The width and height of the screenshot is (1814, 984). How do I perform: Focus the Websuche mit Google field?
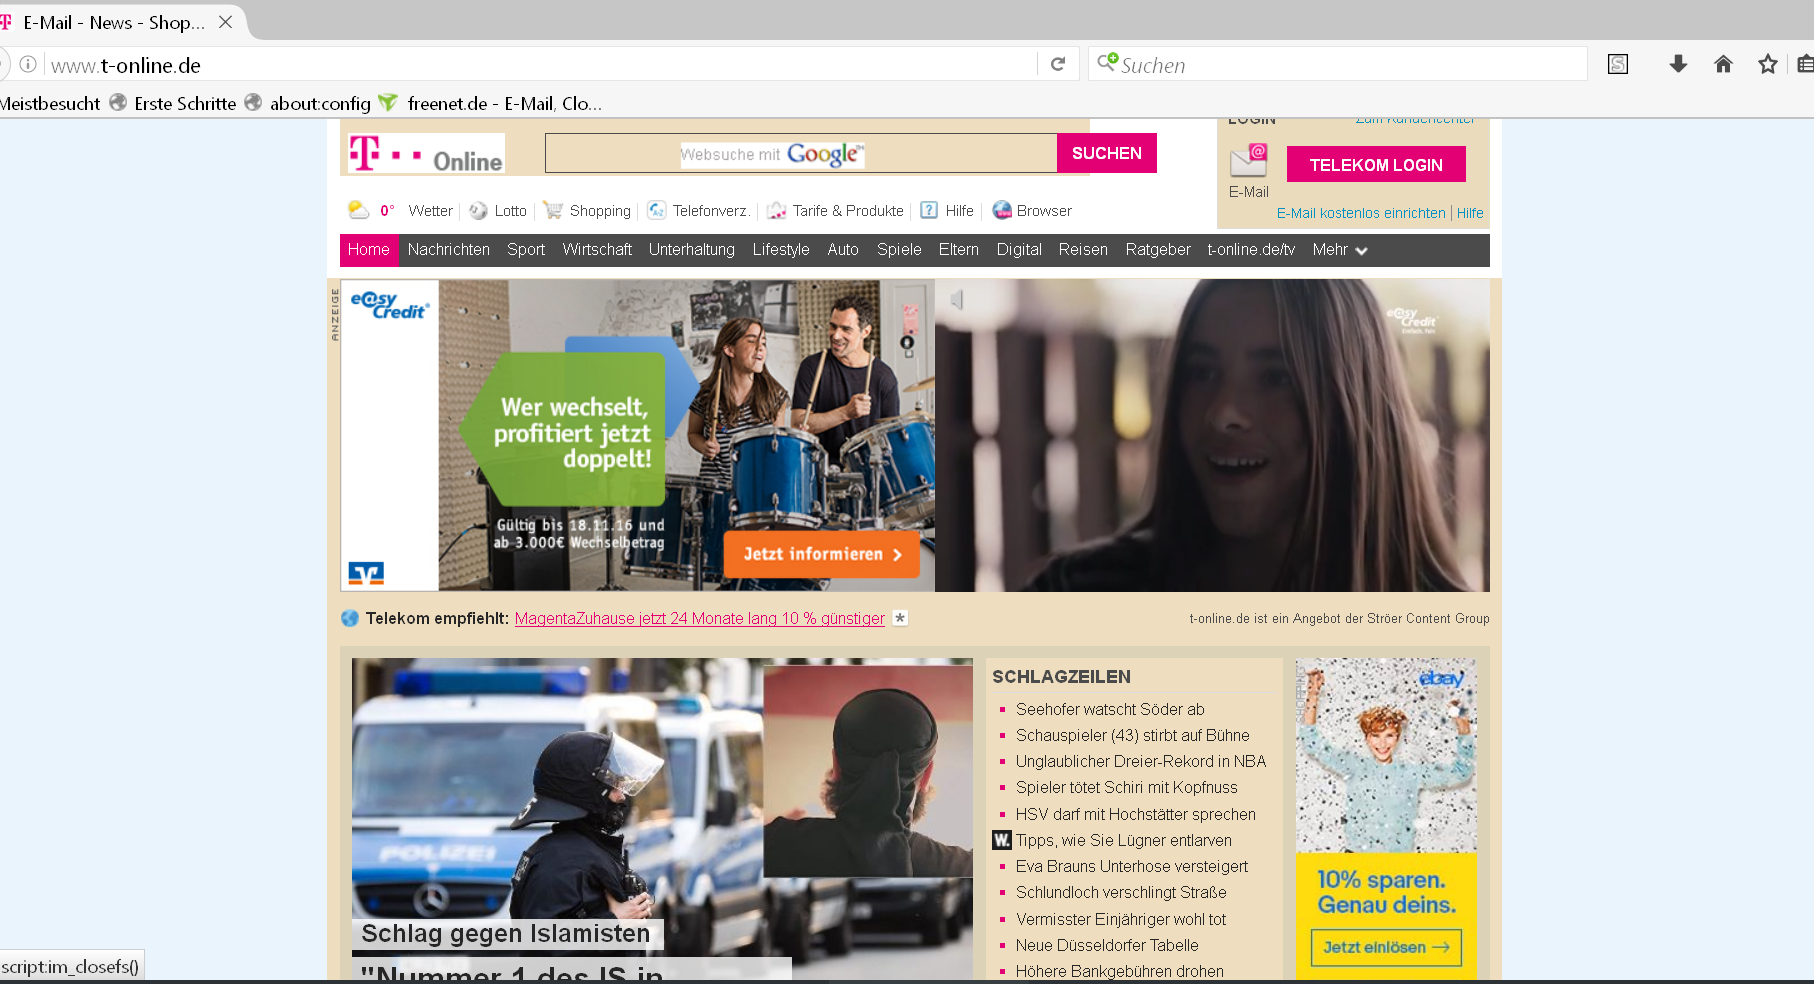pyautogui.click(x=801, y=153)
